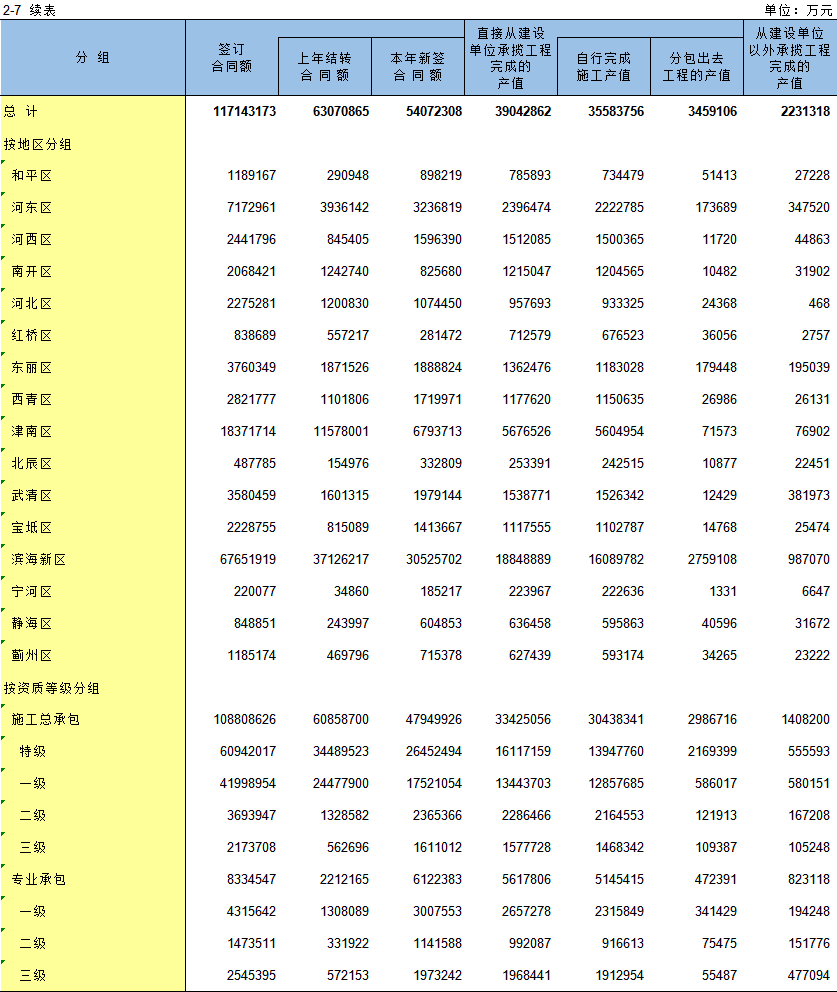Select the 蓟州区 row label

pyautogui.click(x=32, y=655)
